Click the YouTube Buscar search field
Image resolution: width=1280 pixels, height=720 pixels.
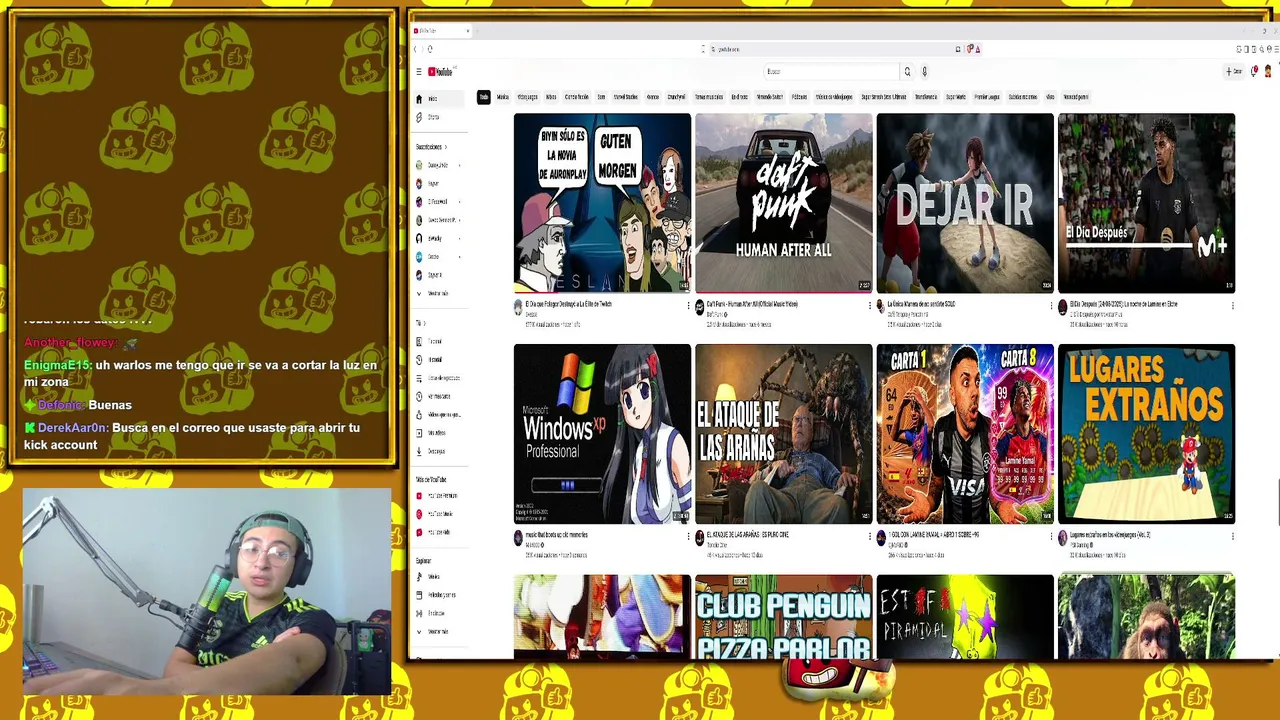(832, 72)
